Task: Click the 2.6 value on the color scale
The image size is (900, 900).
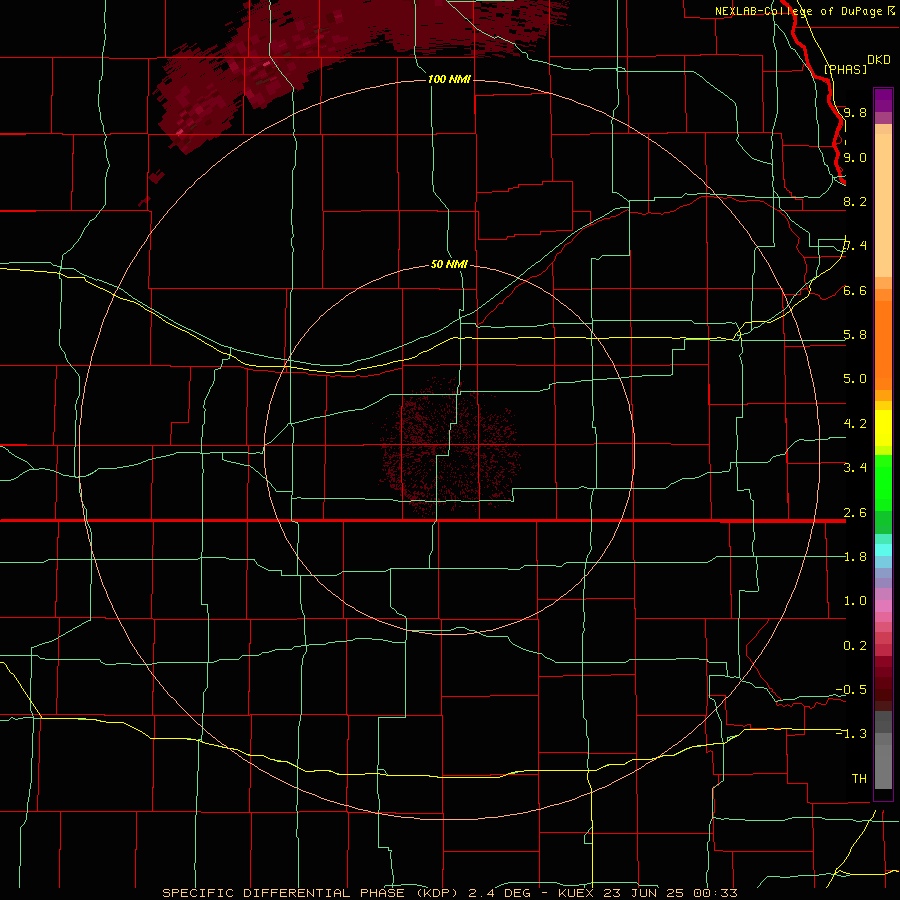Action: tap(855, 513)
